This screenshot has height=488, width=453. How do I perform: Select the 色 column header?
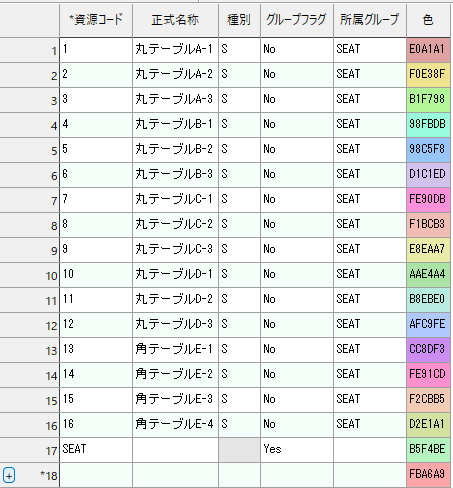pos(428,20)
